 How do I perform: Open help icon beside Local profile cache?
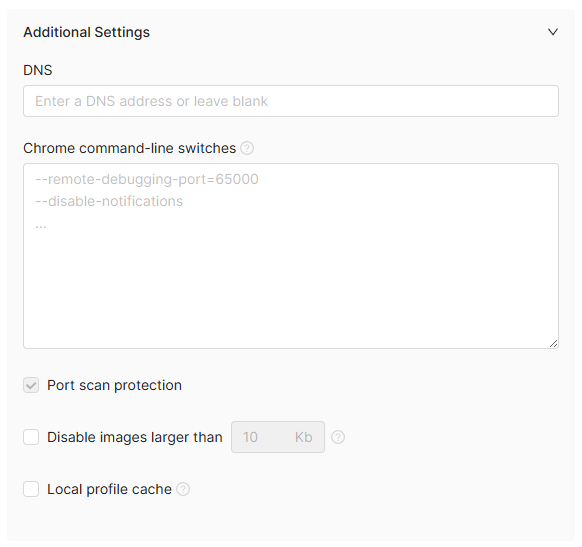(x=183, y=489)
